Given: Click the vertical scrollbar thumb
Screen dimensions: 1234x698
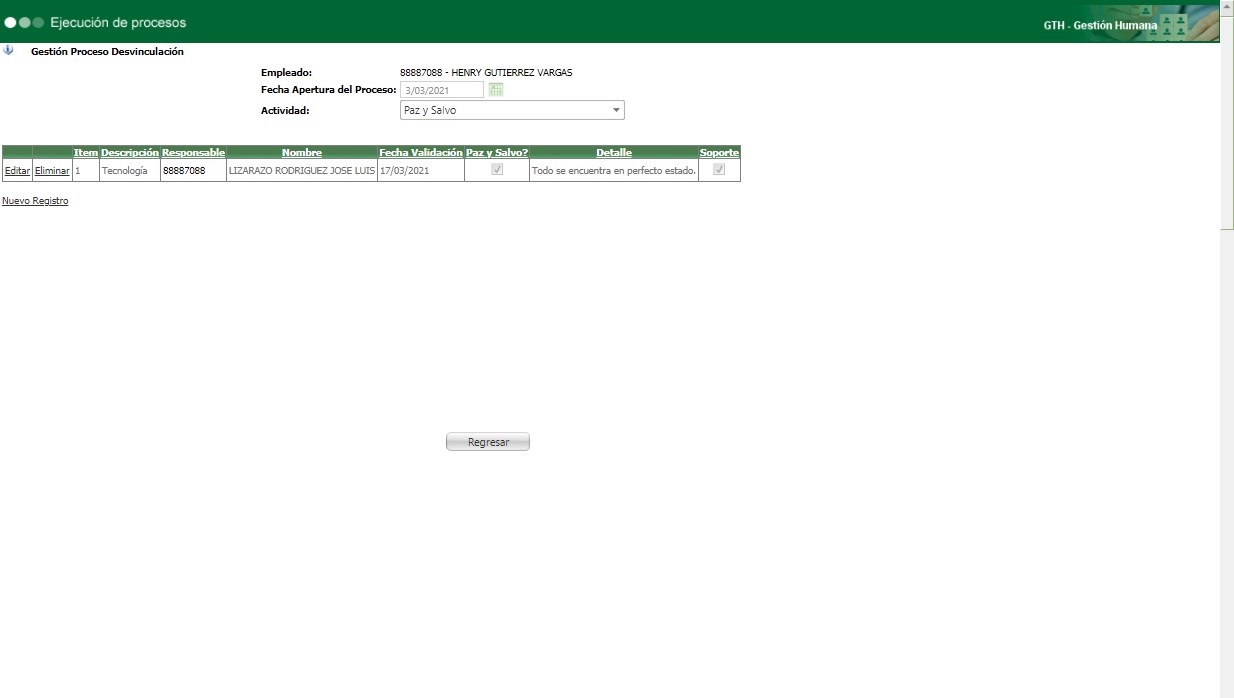Looking at the screenshot, I should pos(1227,122).
